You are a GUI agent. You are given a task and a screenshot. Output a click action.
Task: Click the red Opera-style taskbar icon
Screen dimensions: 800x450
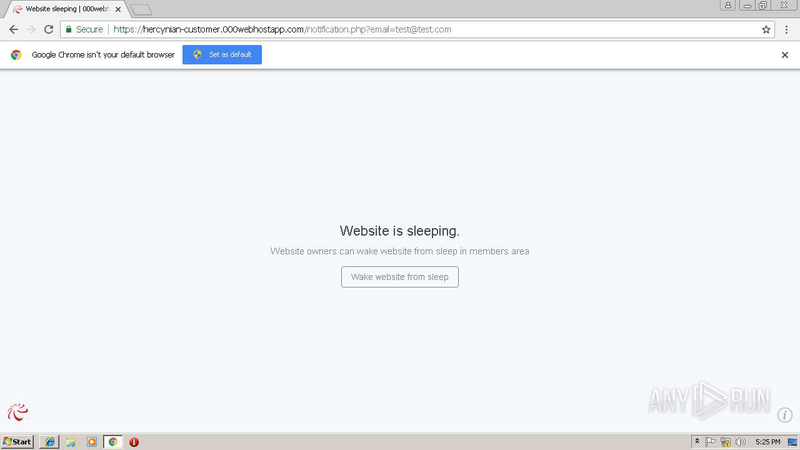(x=134, y=441)
